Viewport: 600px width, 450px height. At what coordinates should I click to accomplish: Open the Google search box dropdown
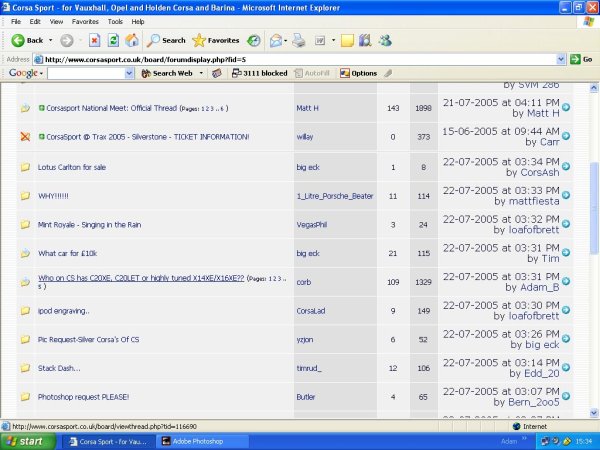(x=130, y=73)
